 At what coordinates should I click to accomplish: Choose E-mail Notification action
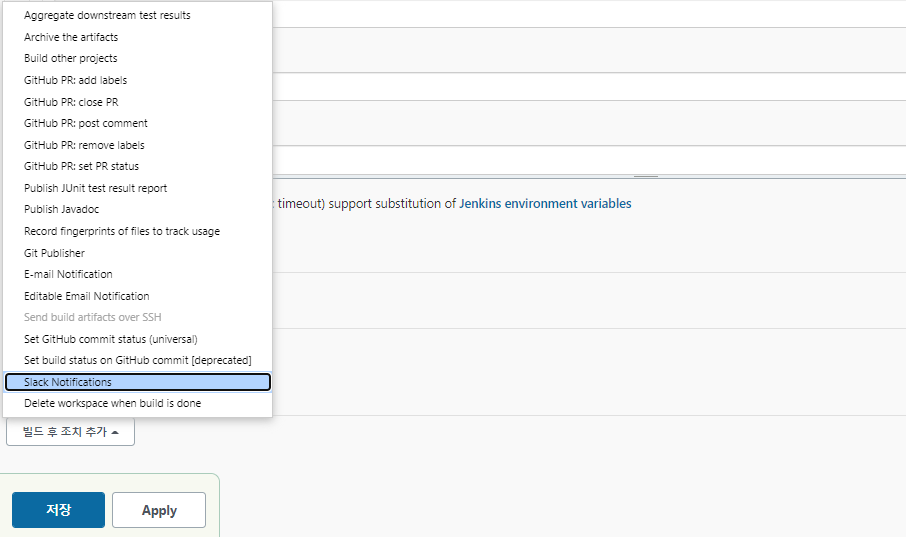point(138,274)
